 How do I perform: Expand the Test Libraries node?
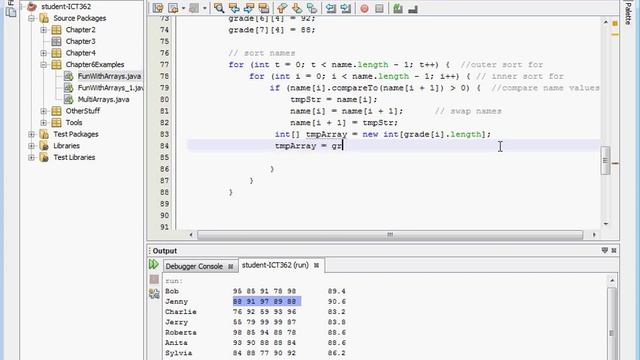[31, 158]
